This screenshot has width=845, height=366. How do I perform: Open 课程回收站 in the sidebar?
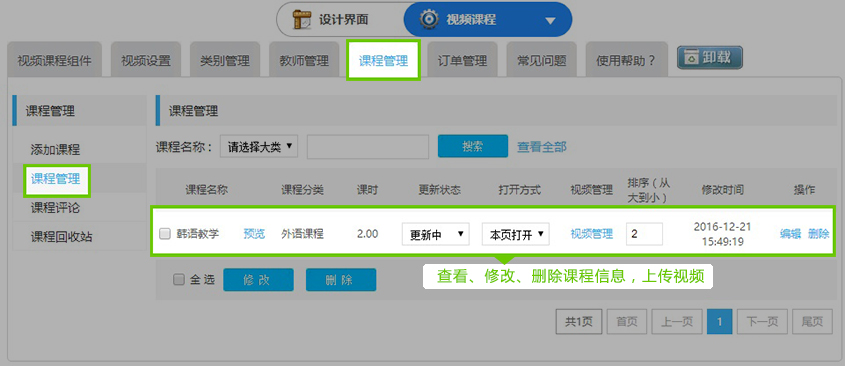[61, 237]
